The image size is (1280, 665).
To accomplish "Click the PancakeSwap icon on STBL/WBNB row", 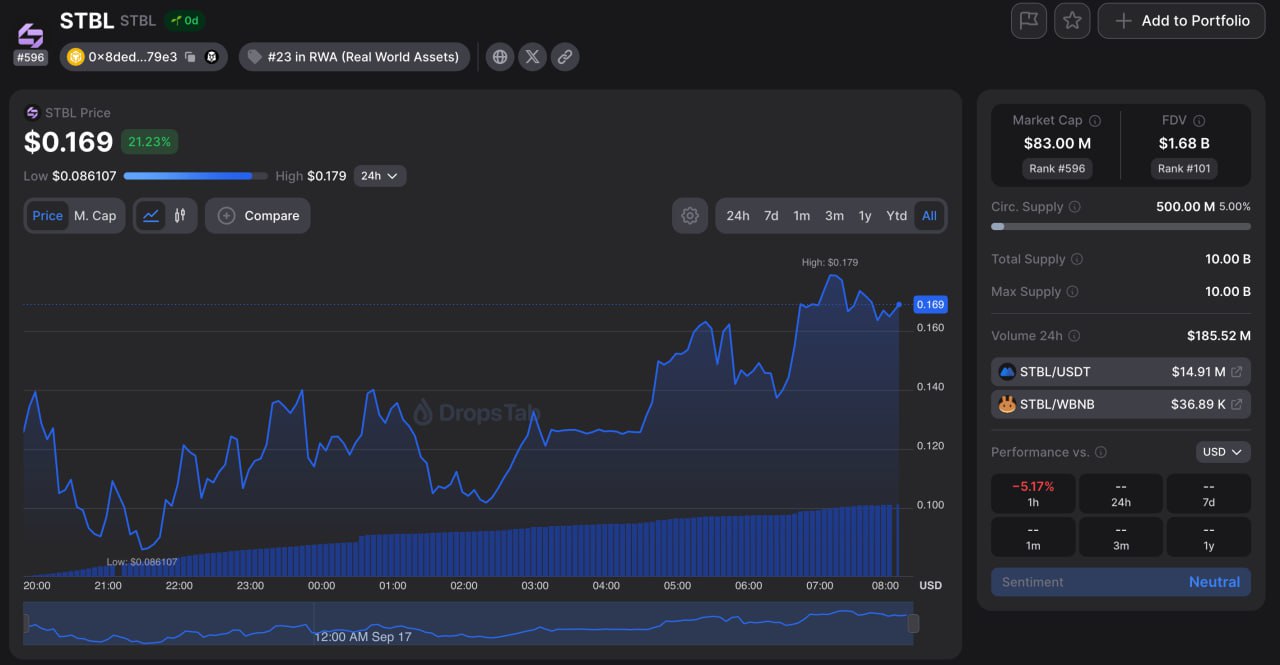I will (1007, 404).
